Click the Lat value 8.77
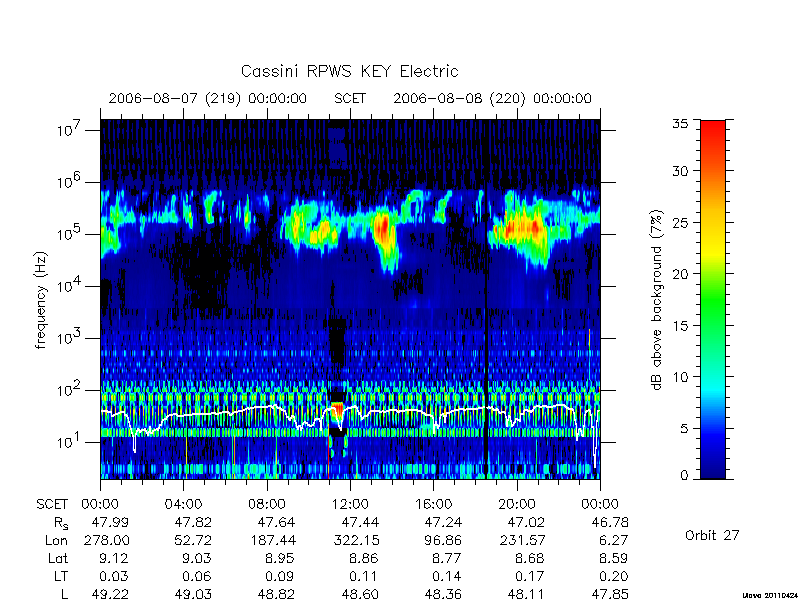 (447, 559)
